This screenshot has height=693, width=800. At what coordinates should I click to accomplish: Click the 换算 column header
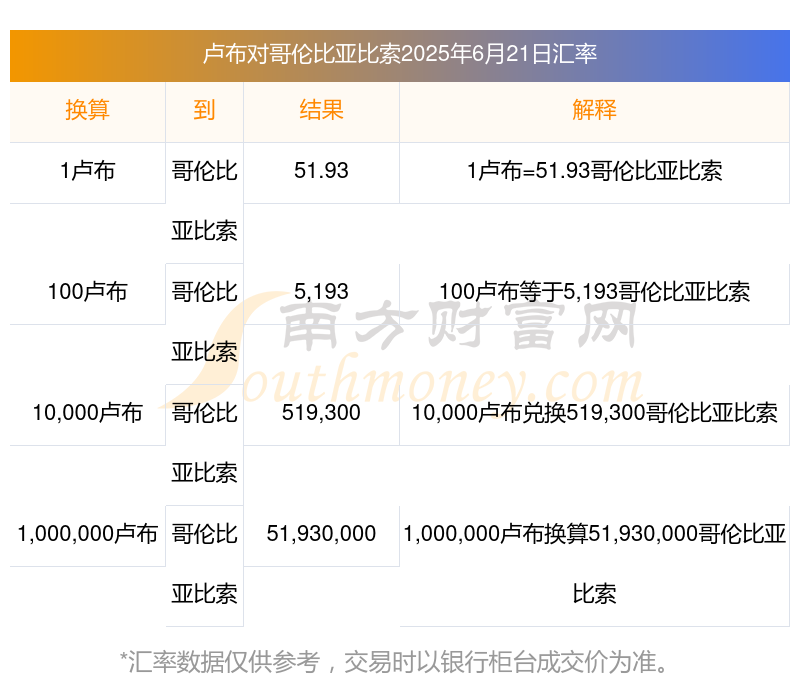click(87, 110)
